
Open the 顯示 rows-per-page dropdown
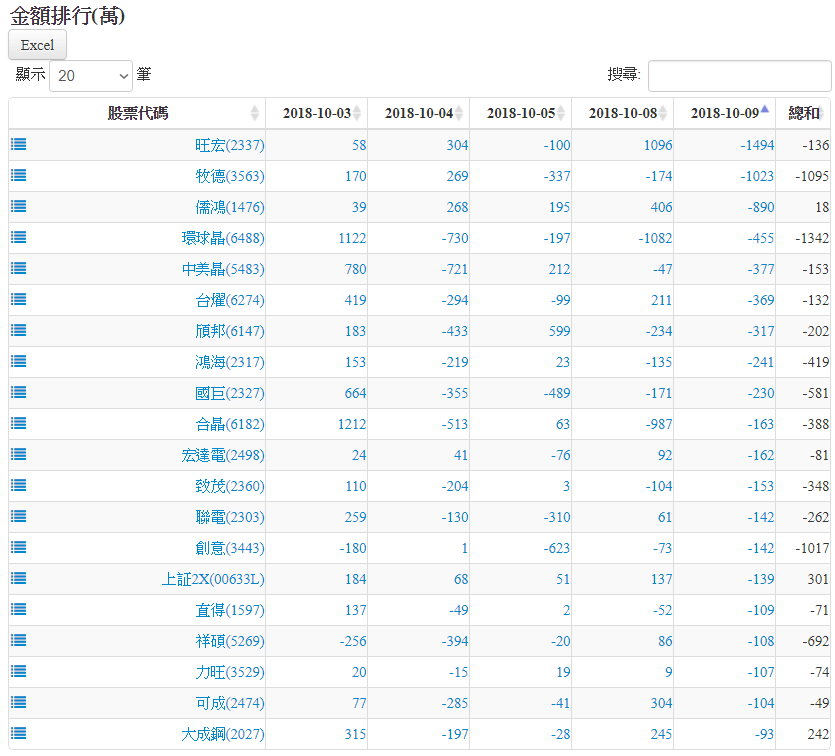91,75
